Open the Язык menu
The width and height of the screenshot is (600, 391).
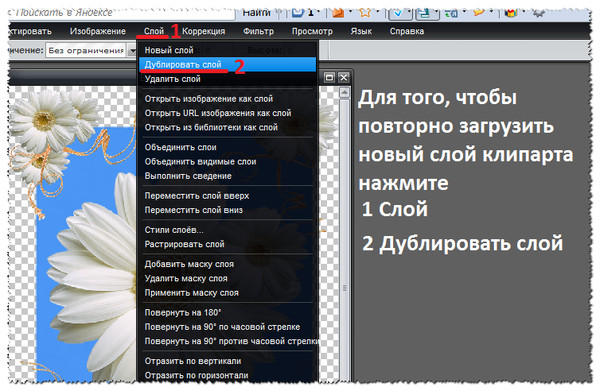pyautogui.click(x=361, y=31)
